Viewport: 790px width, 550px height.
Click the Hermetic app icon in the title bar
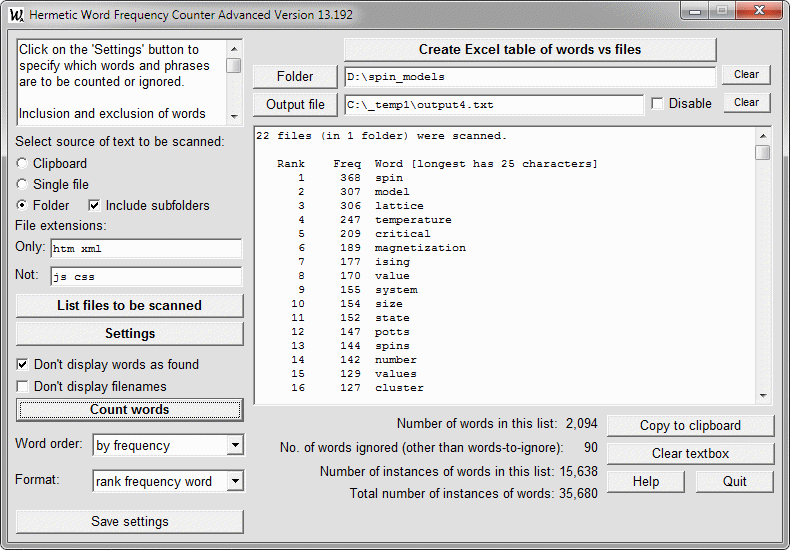tap(16, 14)
